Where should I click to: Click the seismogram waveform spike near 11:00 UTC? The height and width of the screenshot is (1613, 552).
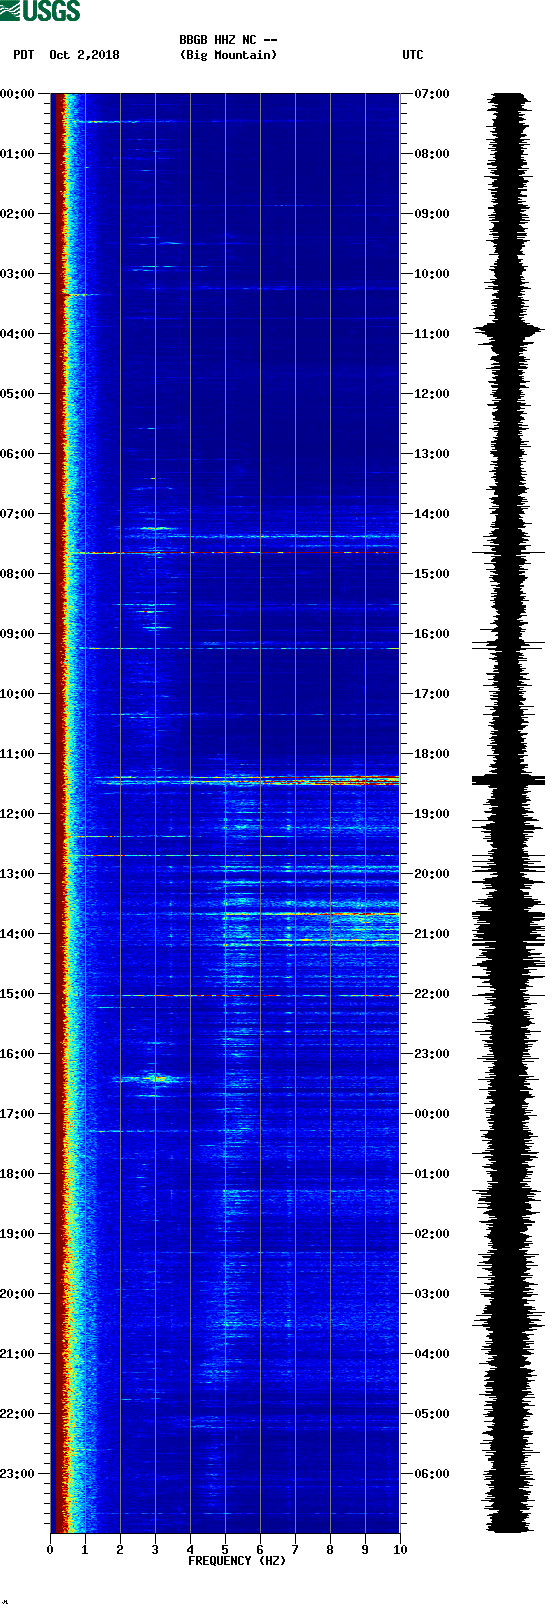(x=509, y=329)
